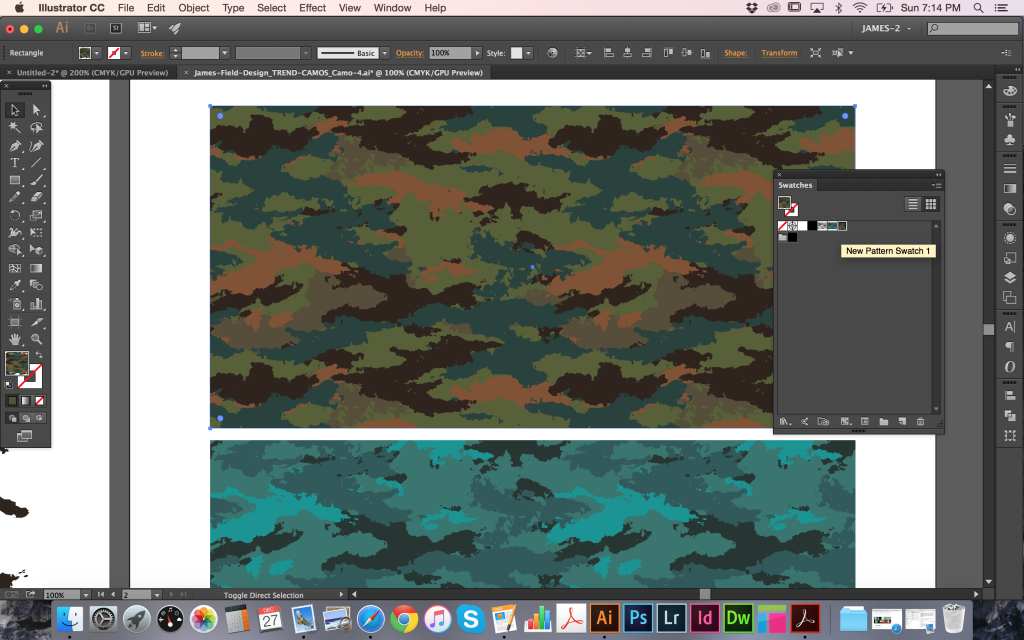Viewport: 1024px width, 640px height.
Task: Choose the Pencil tool
Action: (14, 197)
